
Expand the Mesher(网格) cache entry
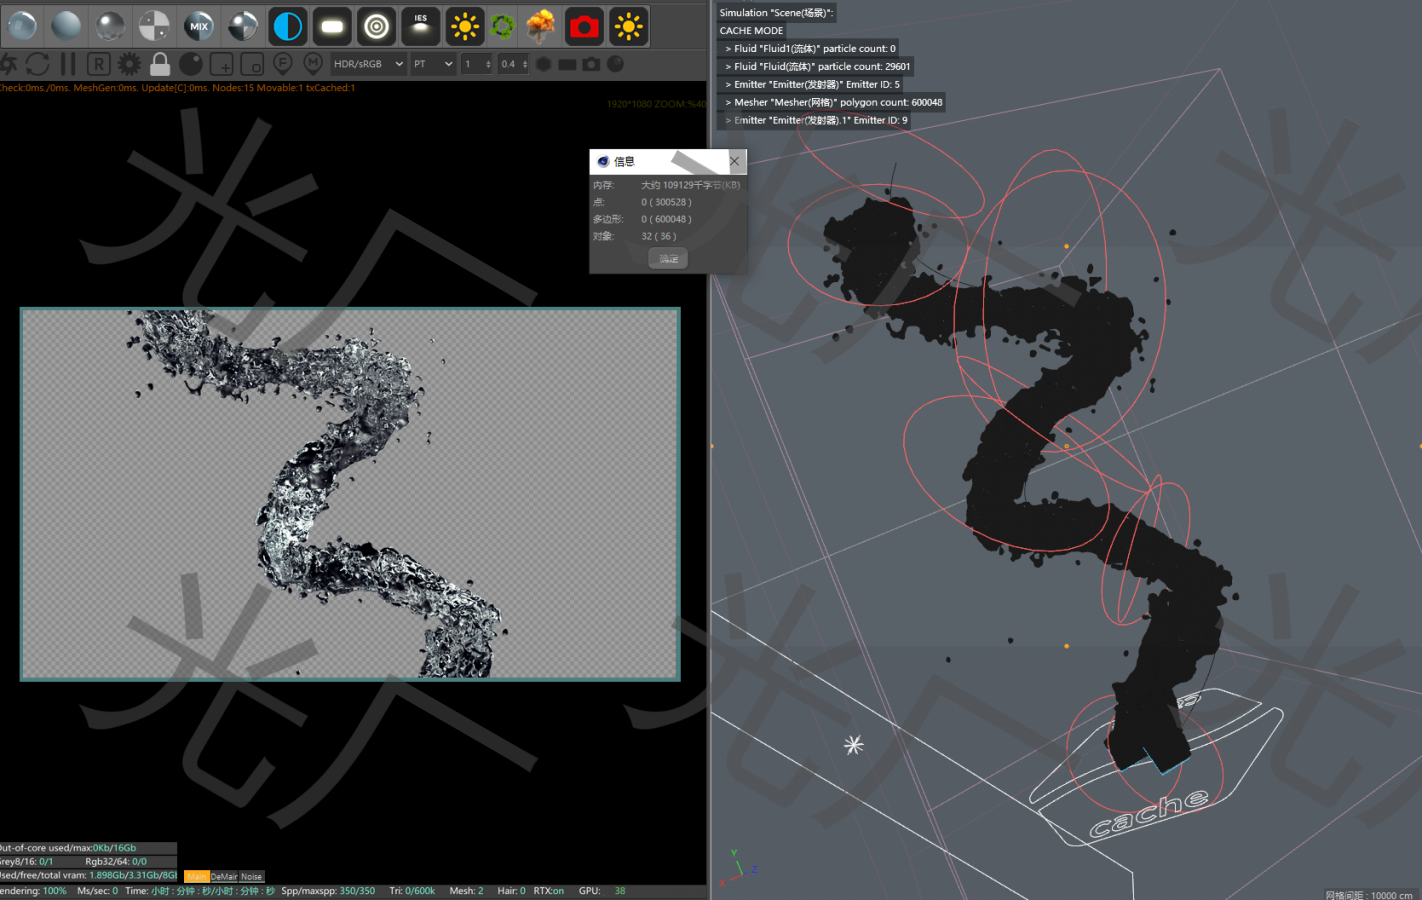tap(728, 101)
